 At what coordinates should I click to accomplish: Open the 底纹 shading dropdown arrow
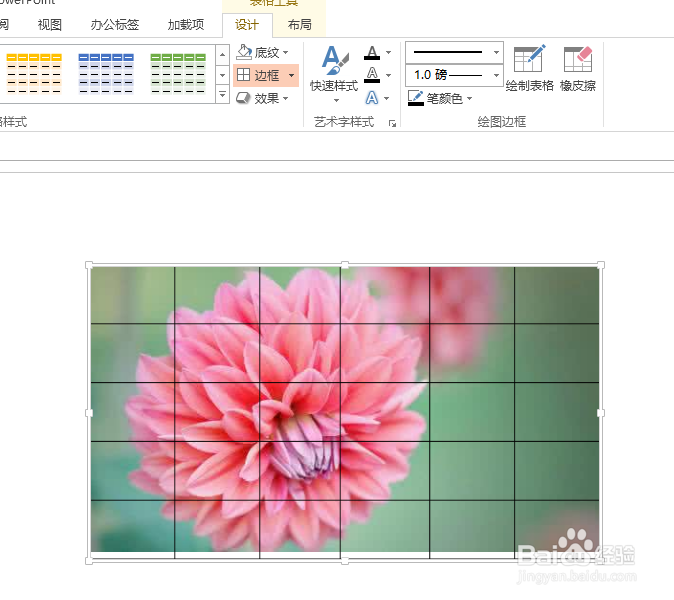coord(285,52)
